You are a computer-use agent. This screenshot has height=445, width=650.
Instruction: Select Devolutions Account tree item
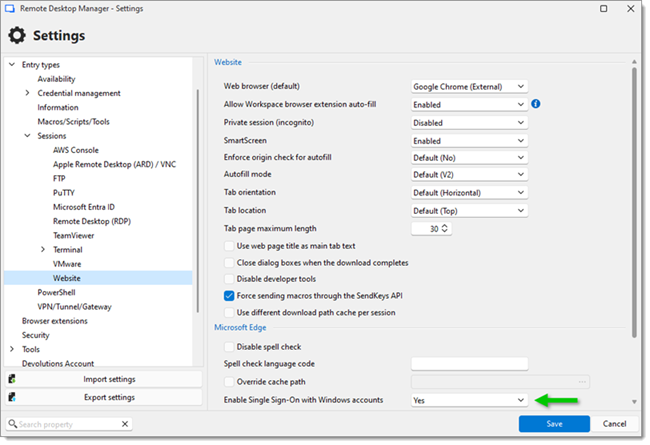coord(58,363)
